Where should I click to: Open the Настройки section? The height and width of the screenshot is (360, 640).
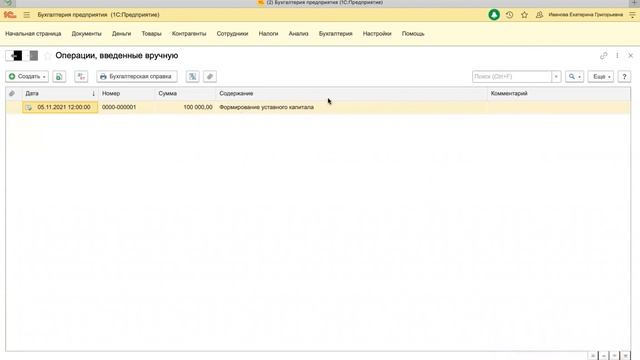[x=377, y=33]
